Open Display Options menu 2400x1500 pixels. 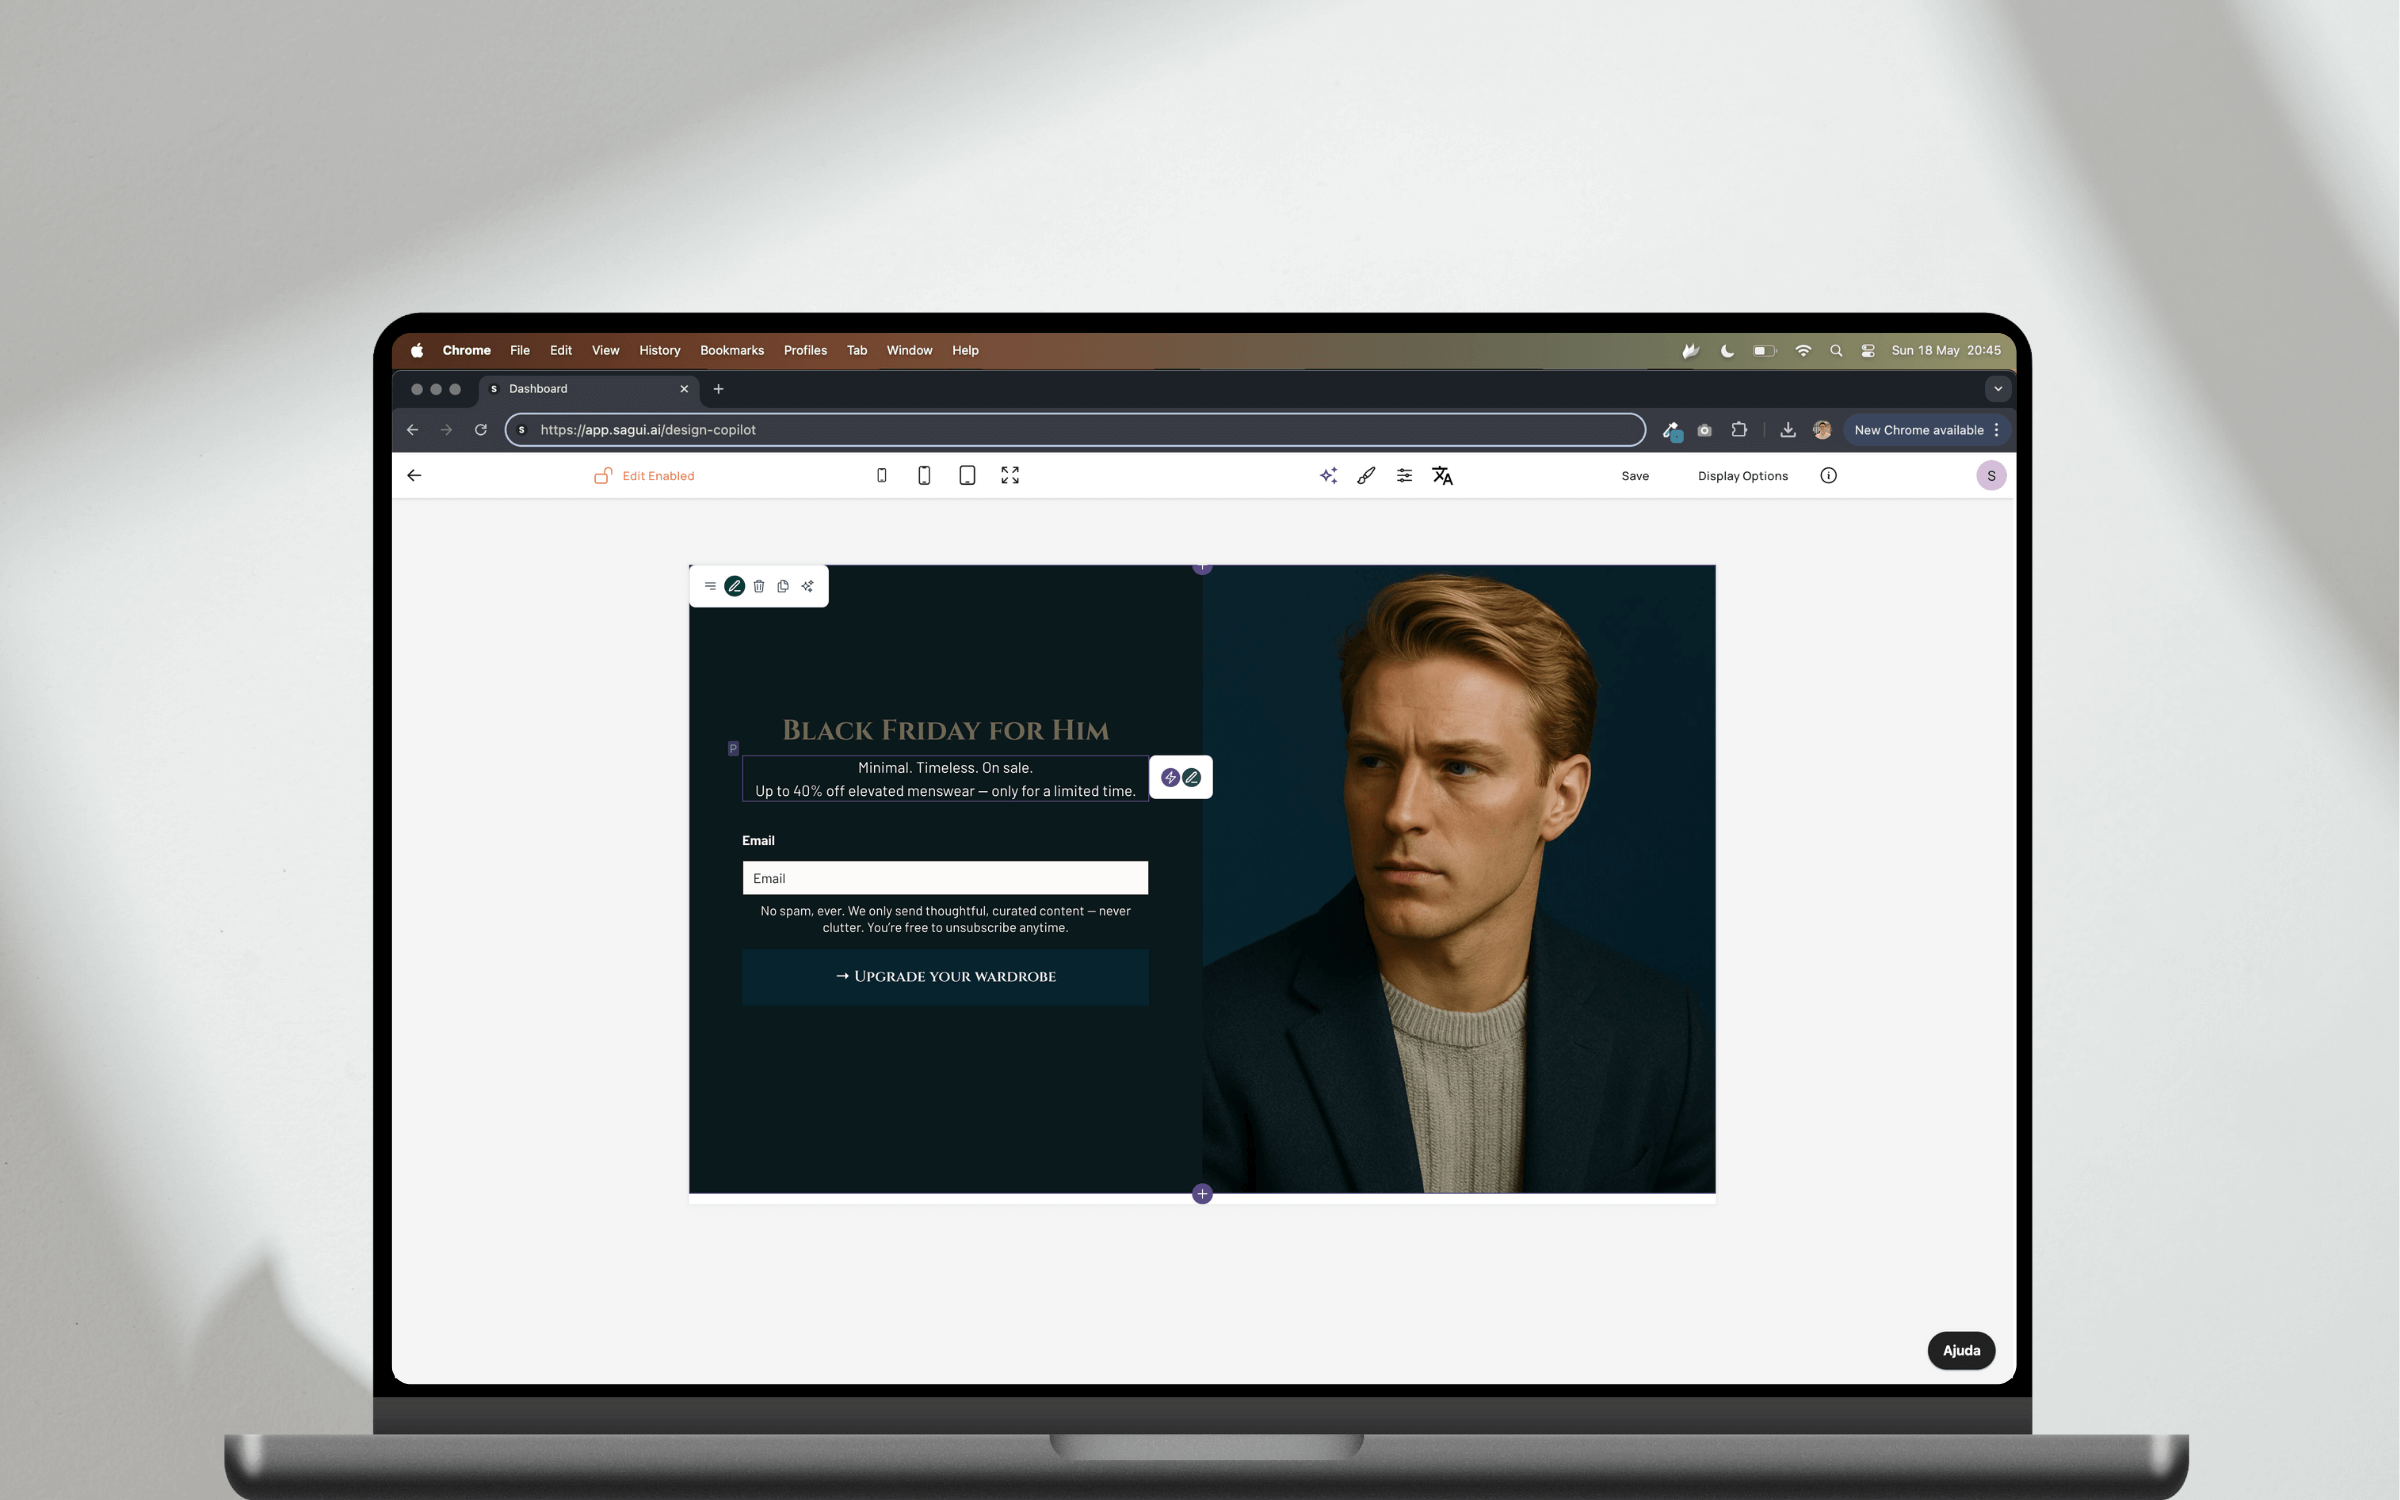[1742, 476]
